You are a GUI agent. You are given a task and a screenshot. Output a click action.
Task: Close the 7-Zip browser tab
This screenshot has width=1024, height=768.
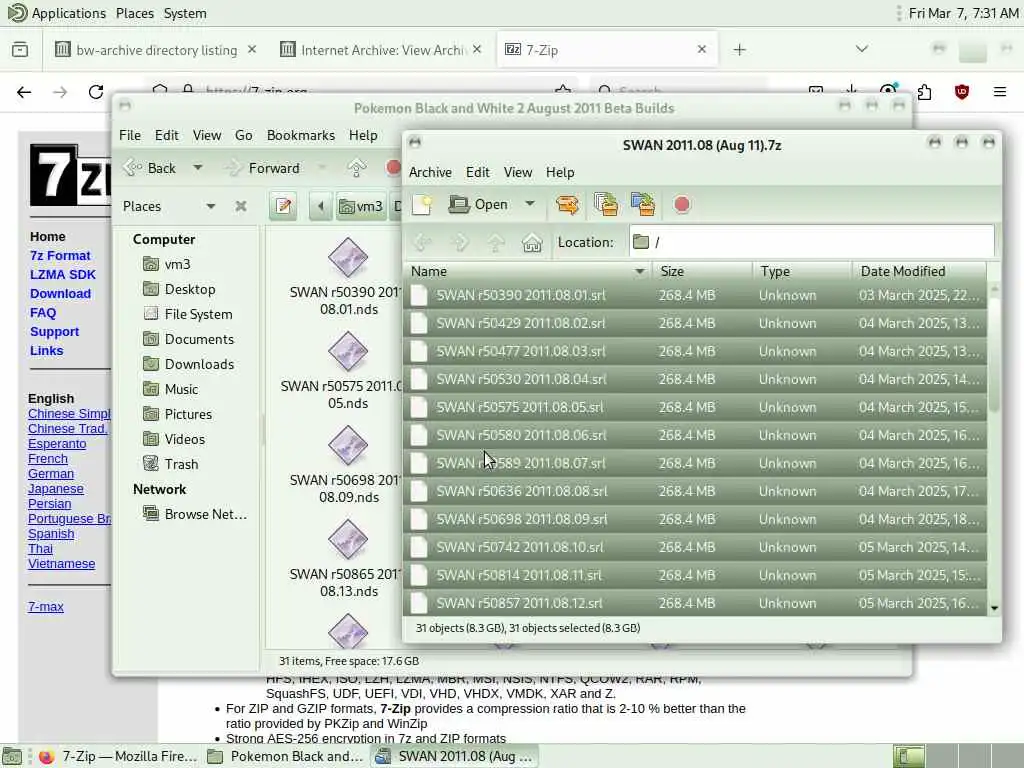701,49
